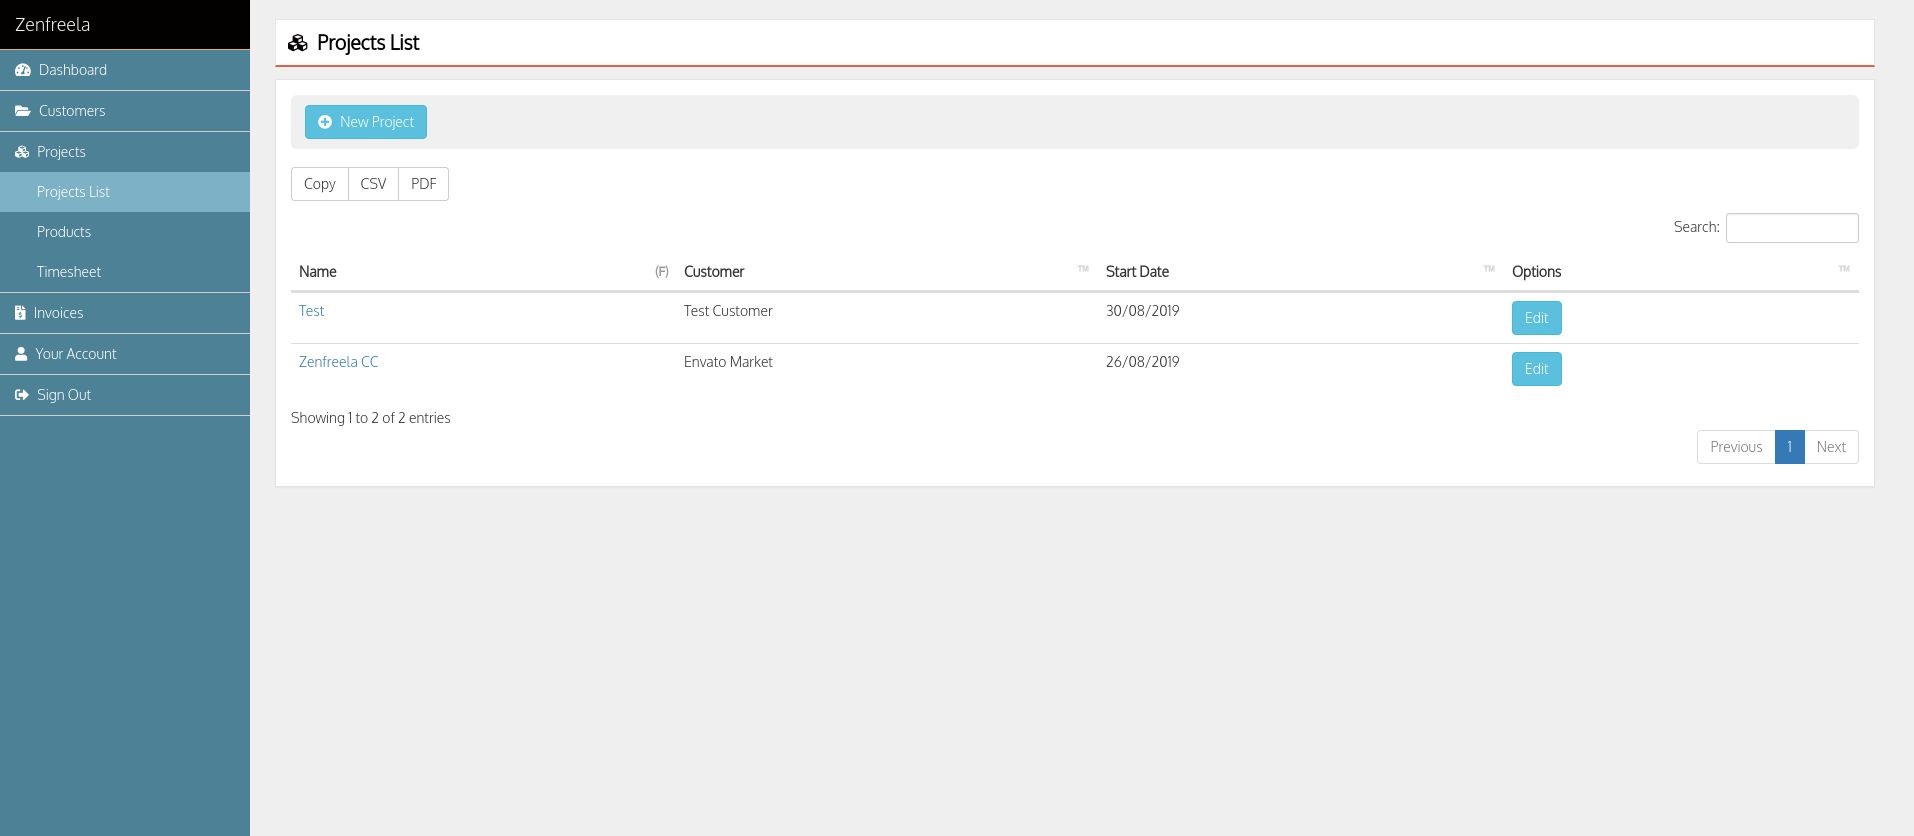Copy the table data to clipboard
Viewport: 1914px width, 836px height.
point(320,184)
